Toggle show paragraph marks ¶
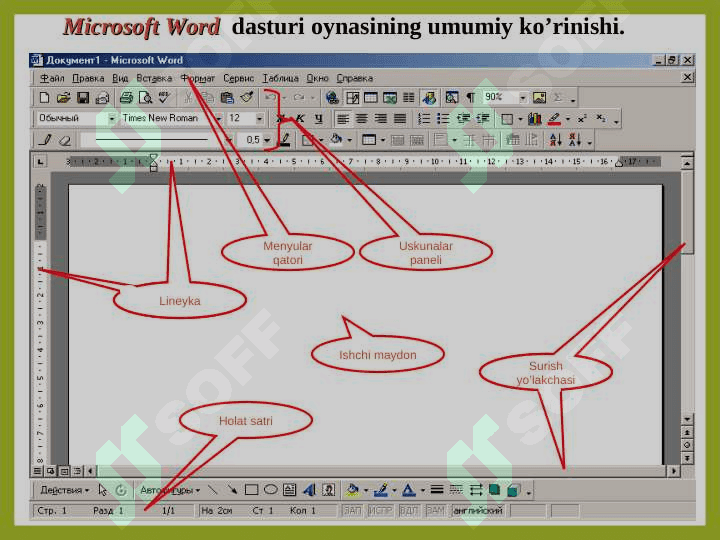 click(471, 97)
